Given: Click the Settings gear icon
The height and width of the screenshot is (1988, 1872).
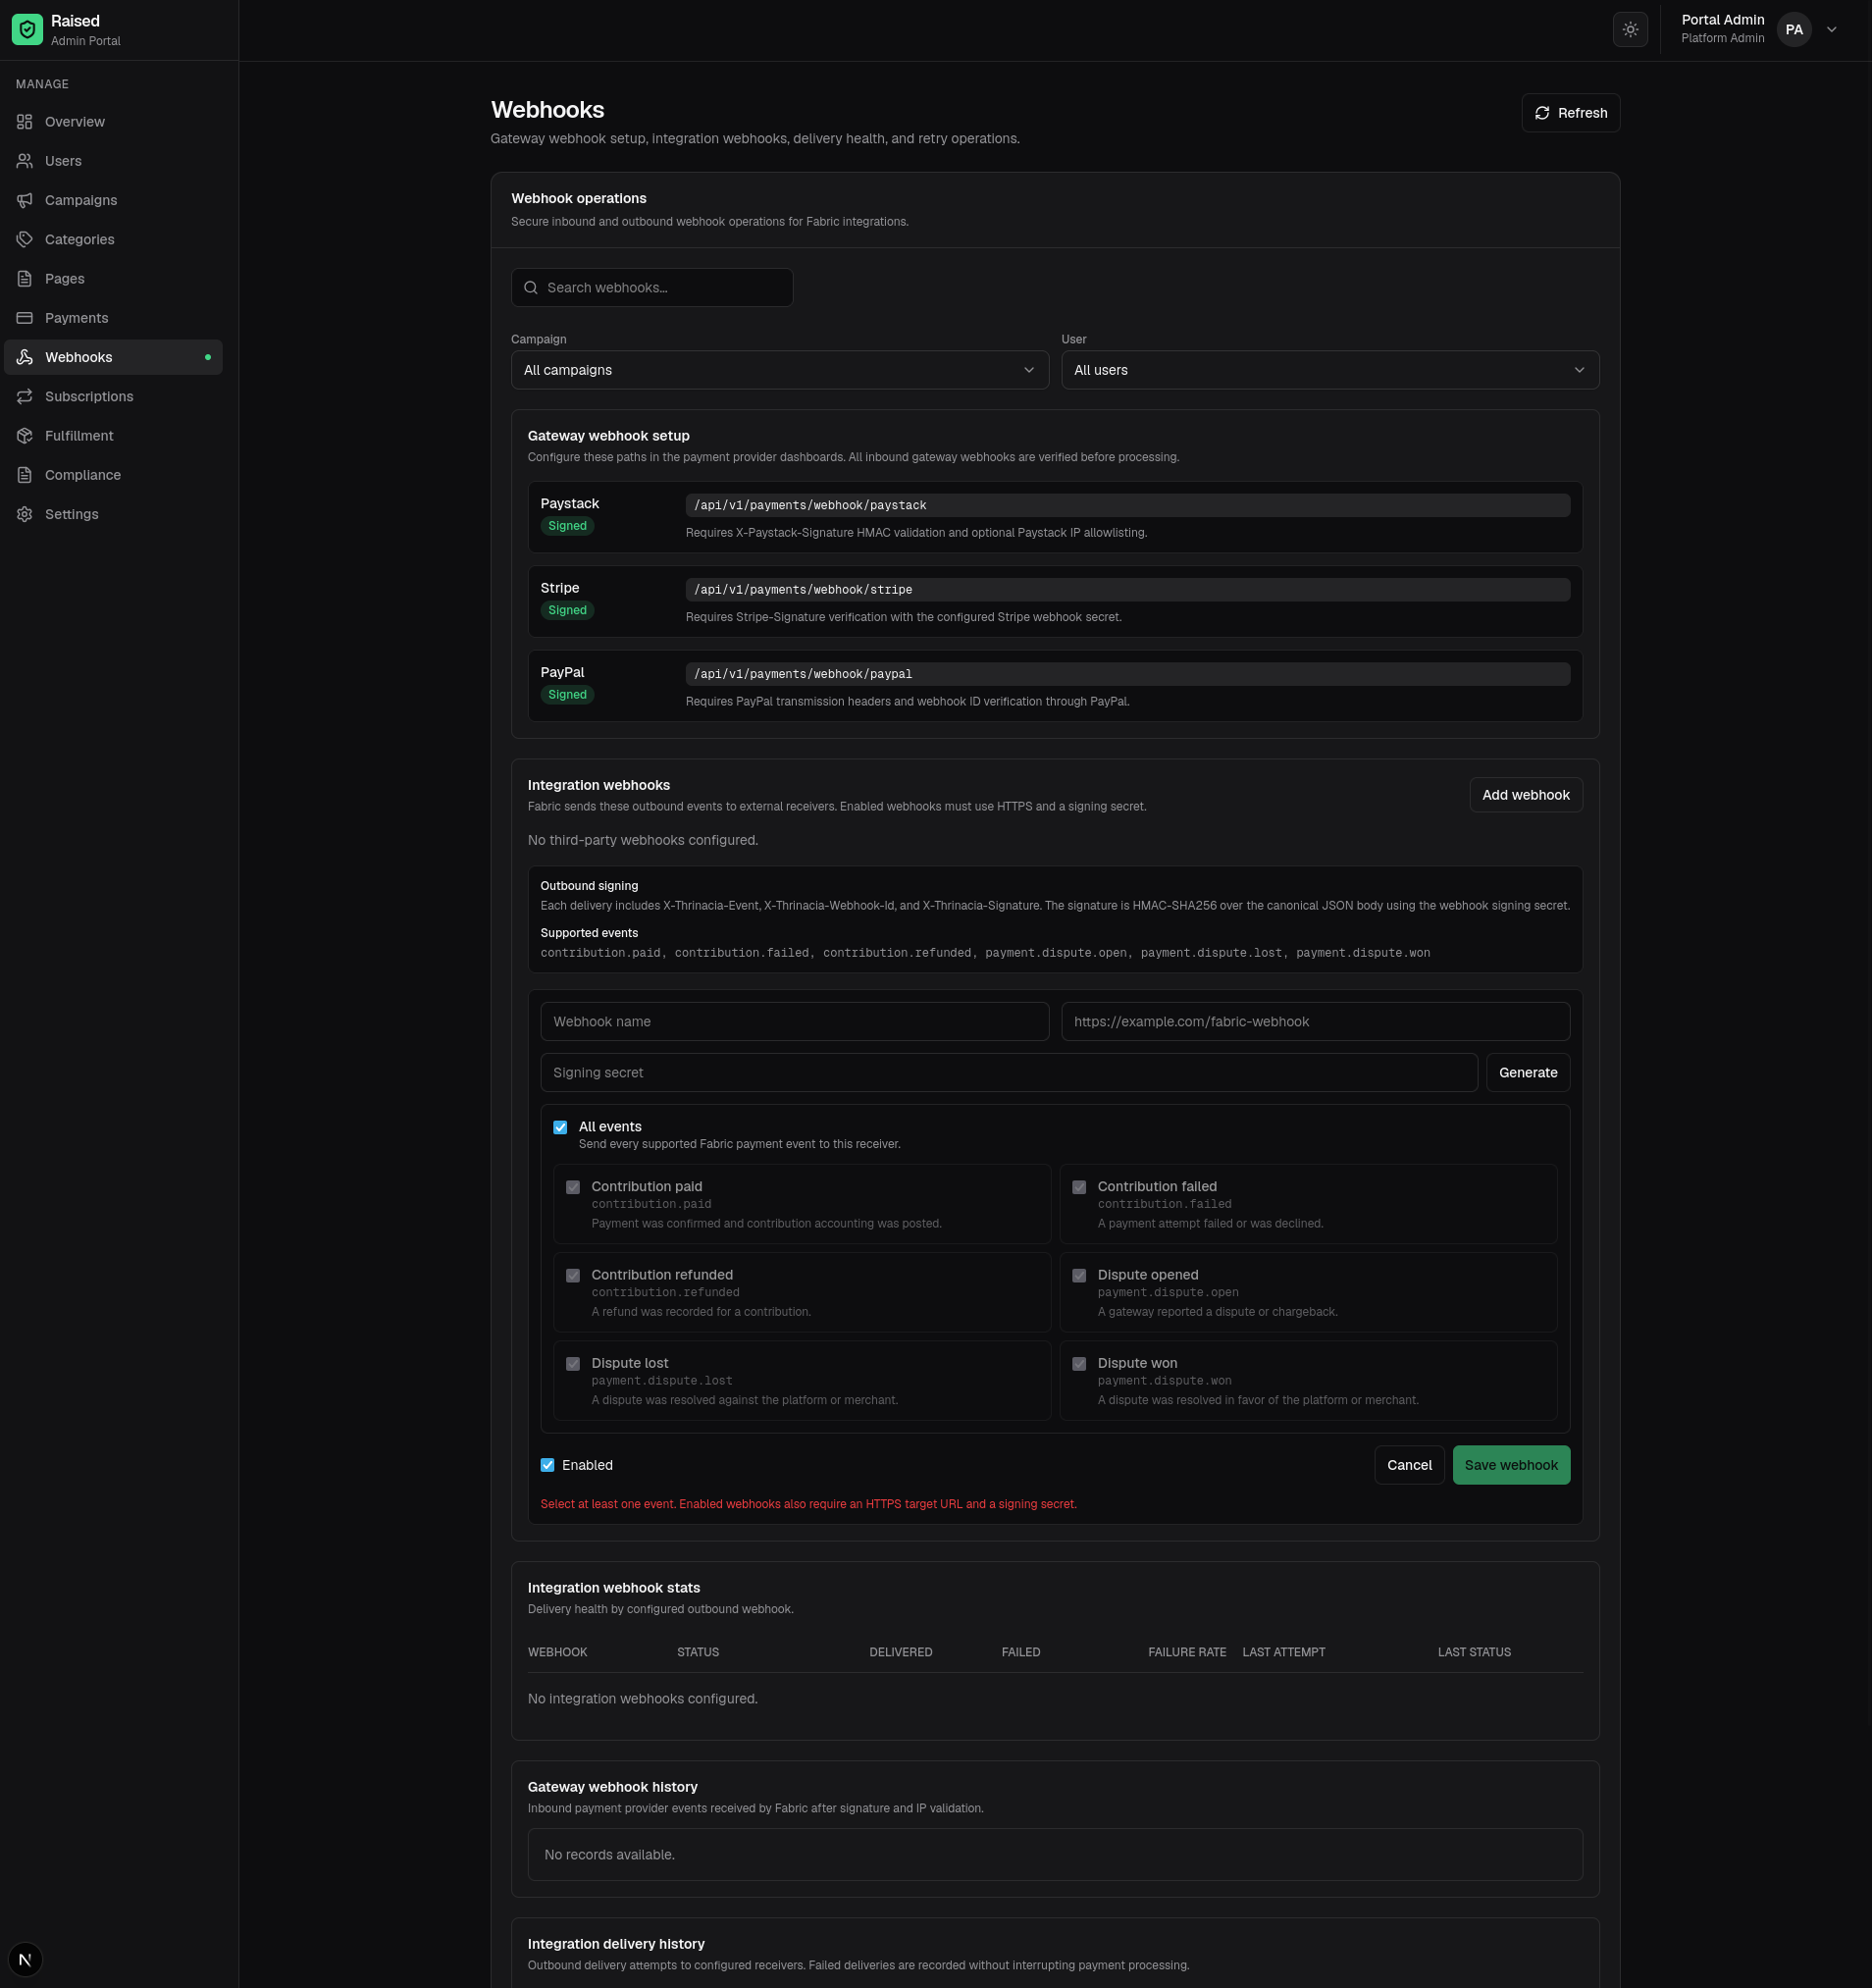Looking at the screenshot, I should pos(25,514).
